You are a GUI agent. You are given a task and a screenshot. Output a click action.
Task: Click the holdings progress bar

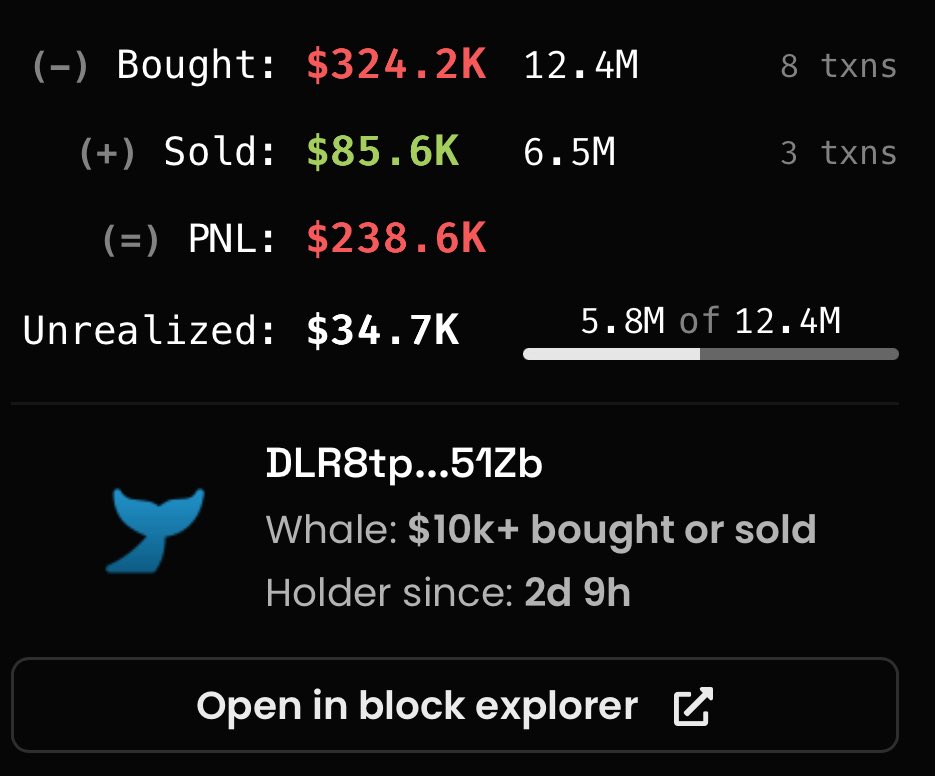click(711, 354)
